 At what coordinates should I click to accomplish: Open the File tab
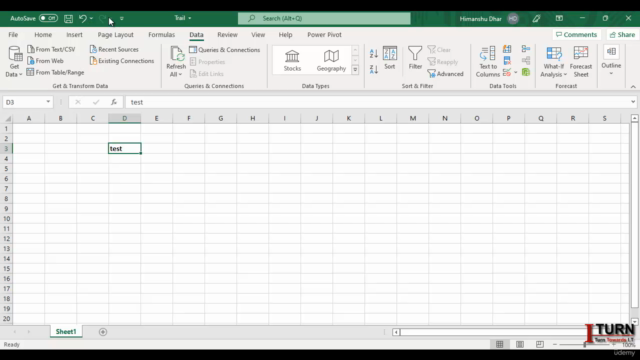pyautogui.click(x=13, y=35)
